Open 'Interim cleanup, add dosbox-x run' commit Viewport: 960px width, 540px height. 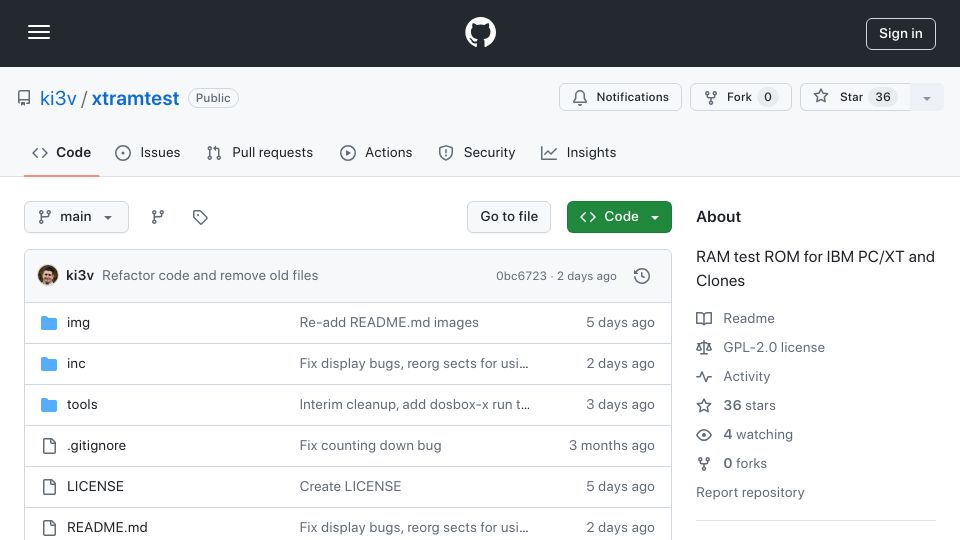tap(414, 405)
